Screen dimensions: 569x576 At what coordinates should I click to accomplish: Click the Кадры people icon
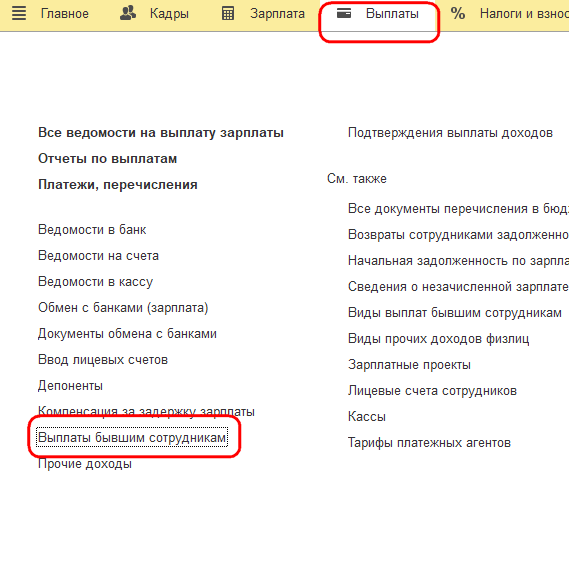[128, 13]
